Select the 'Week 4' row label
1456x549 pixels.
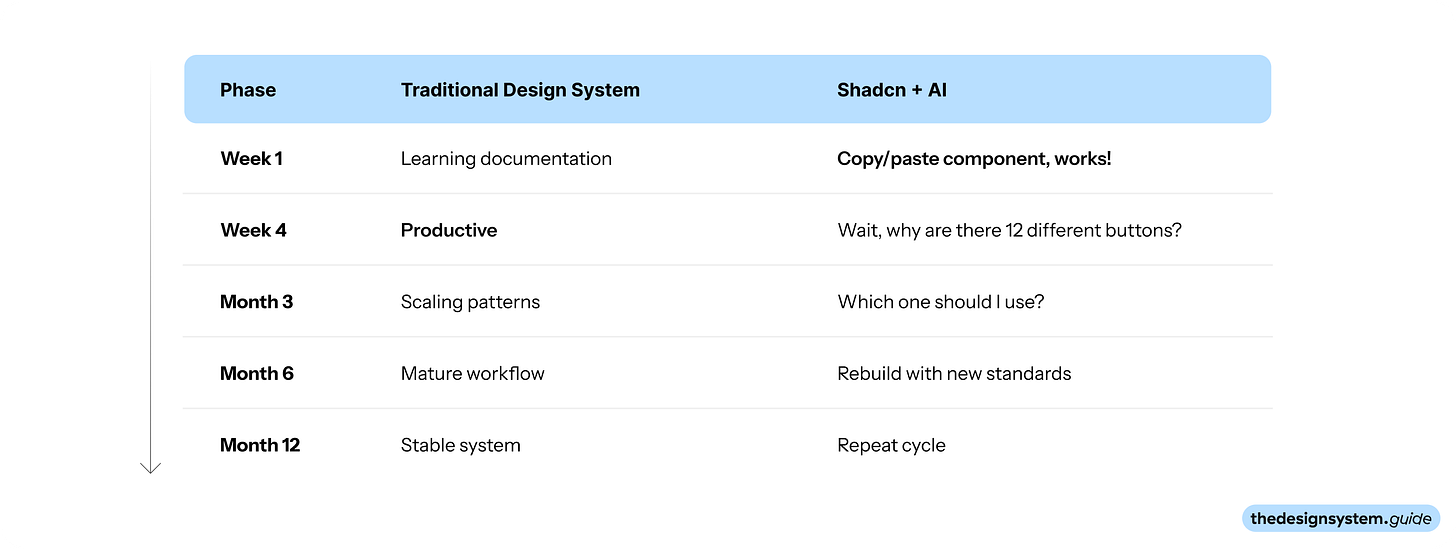coord(253,230)
